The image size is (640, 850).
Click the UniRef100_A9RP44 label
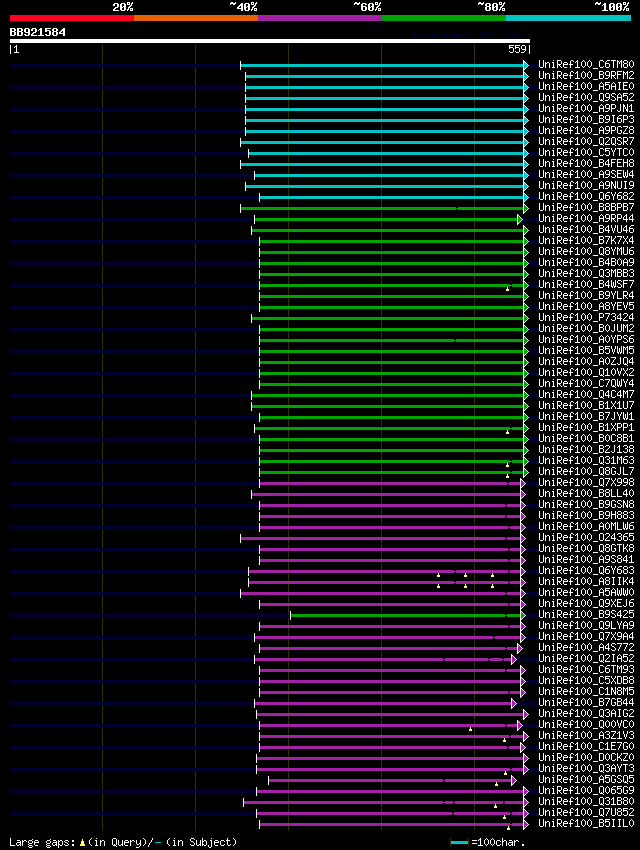pyautogui.click(x=586, y=218)
